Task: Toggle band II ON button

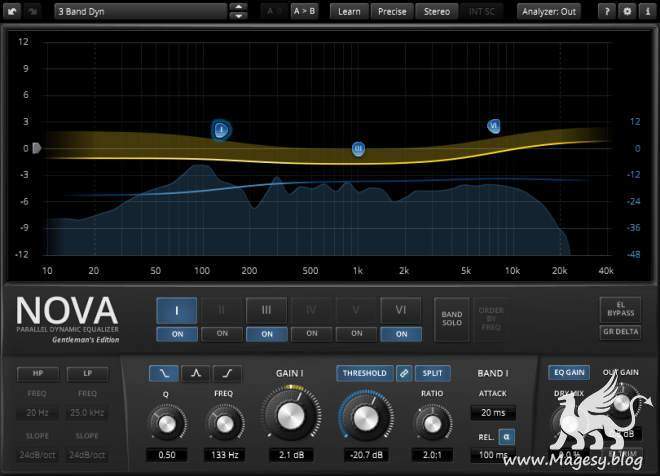Action: (x=222, y=333)
